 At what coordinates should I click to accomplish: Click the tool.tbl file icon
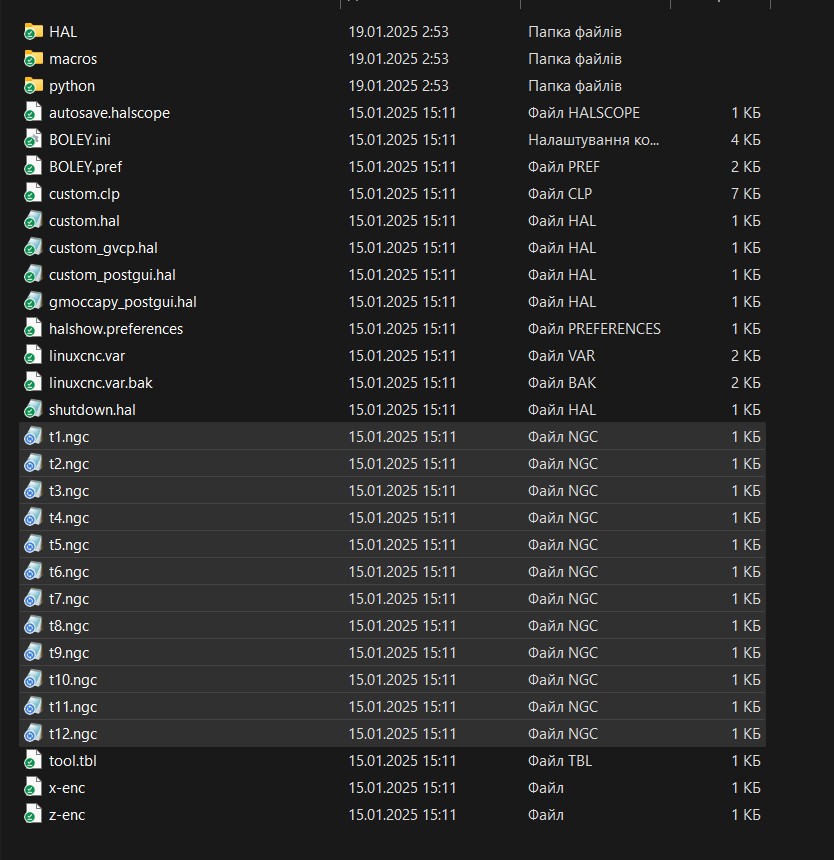point(33,761)
